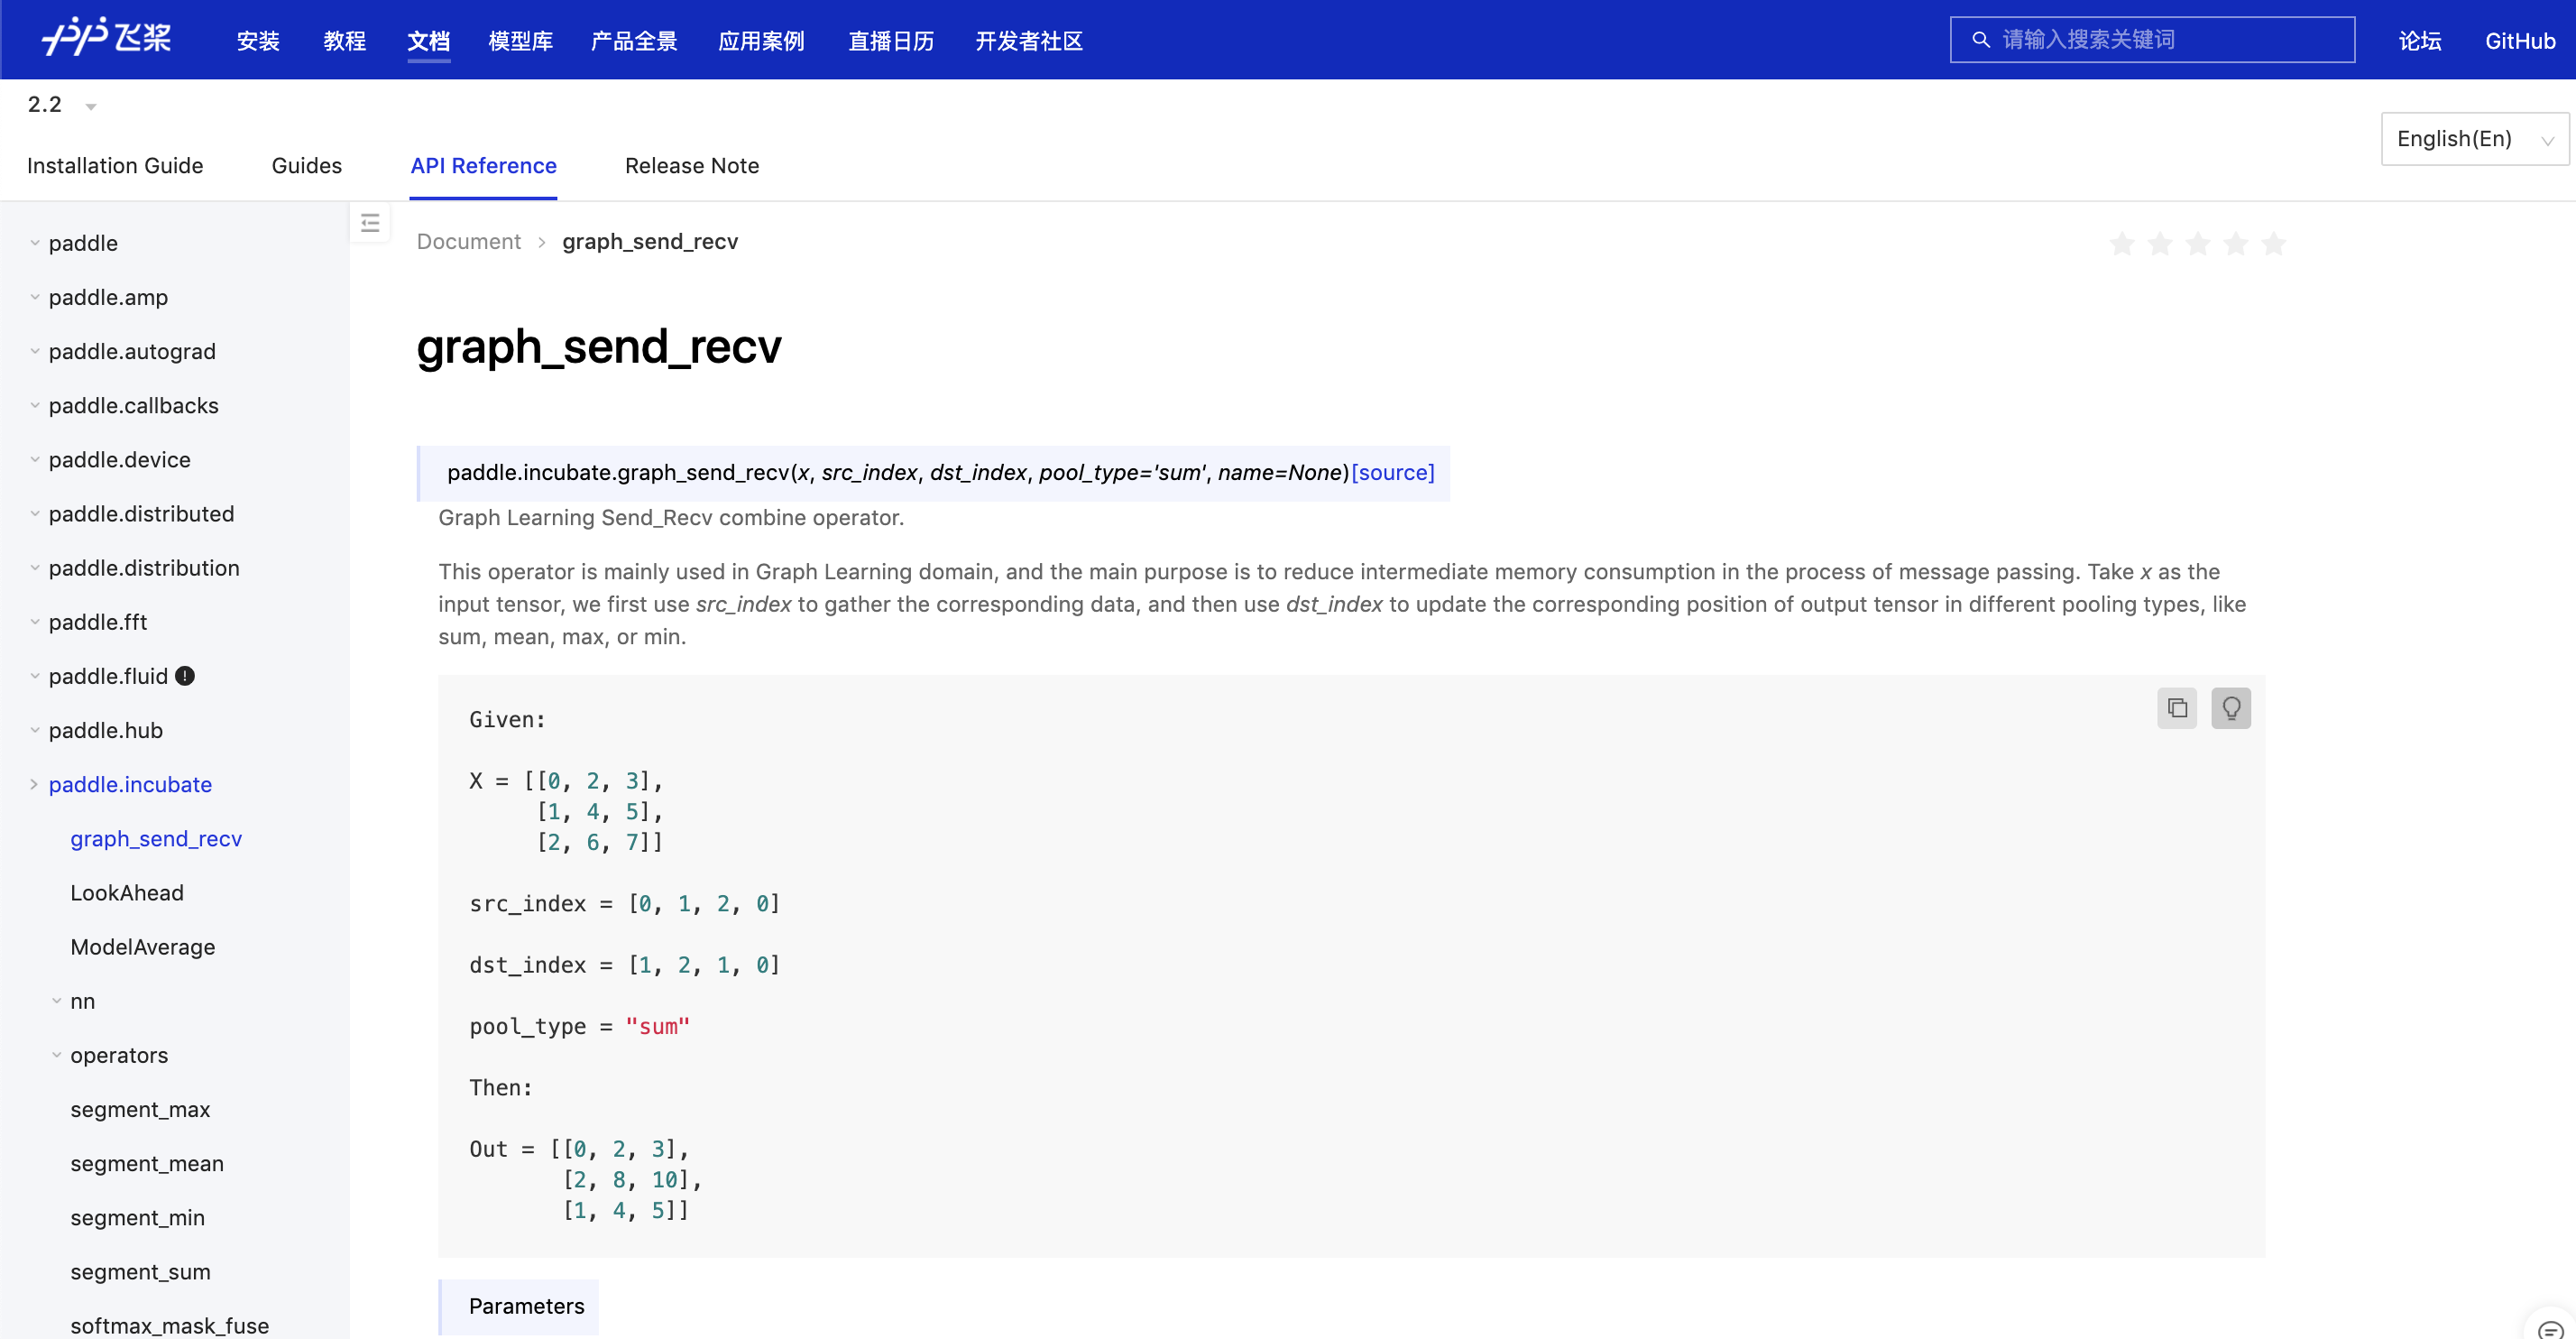Toggle the sidebar collapse icon
The height and width of the screenshot is (1339, 2576).
coord(370,223)
